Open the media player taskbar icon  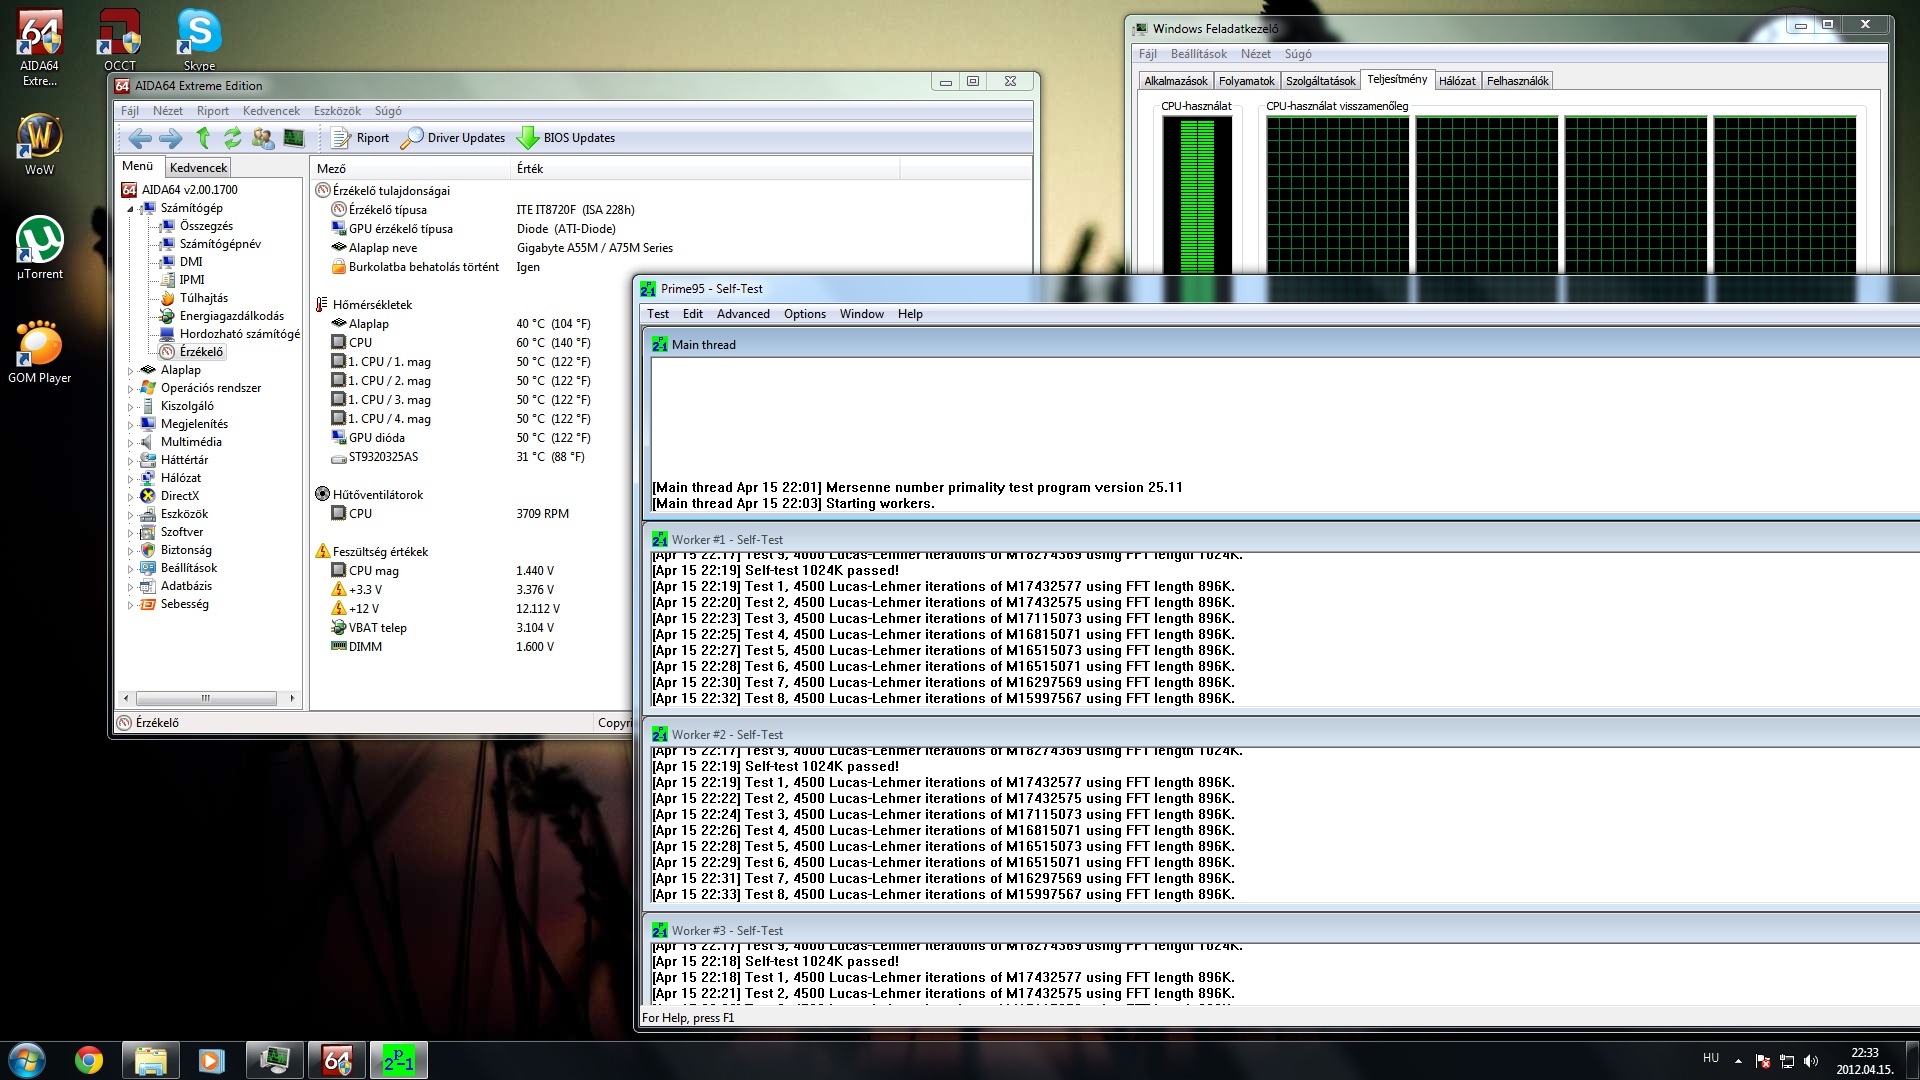tap(212, 1060)
